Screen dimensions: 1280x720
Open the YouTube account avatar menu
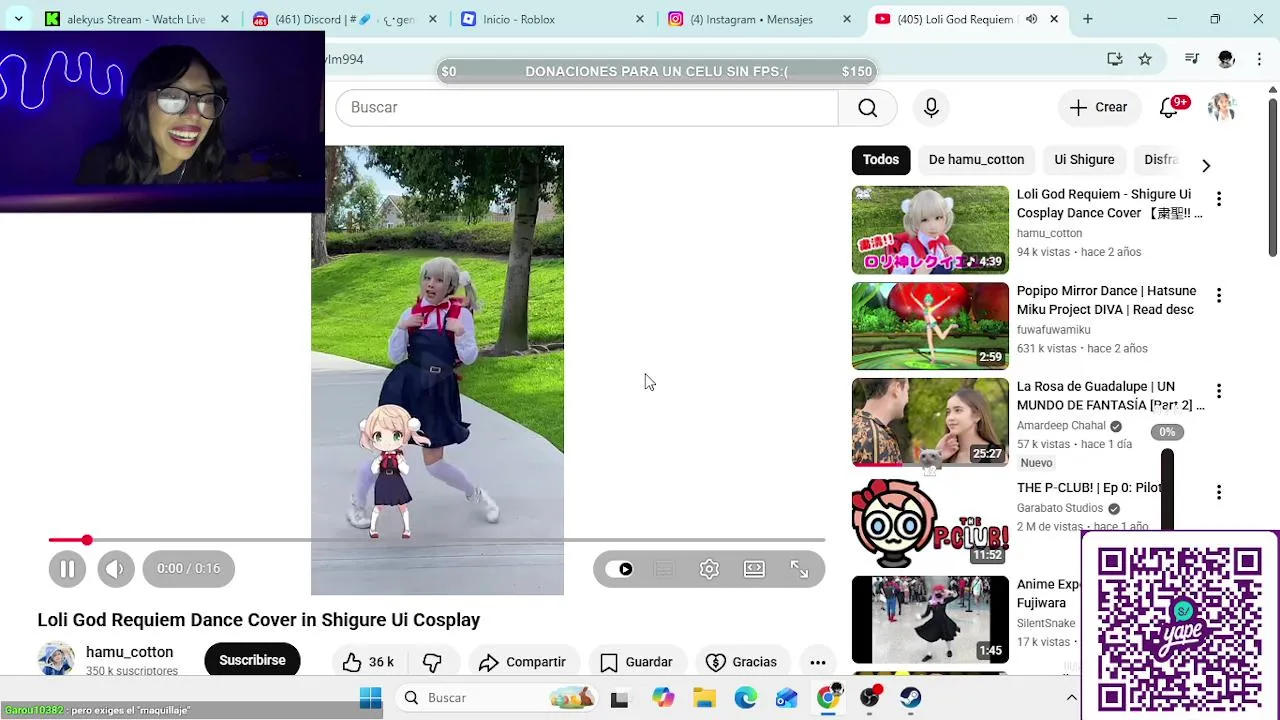[1222, 107]
